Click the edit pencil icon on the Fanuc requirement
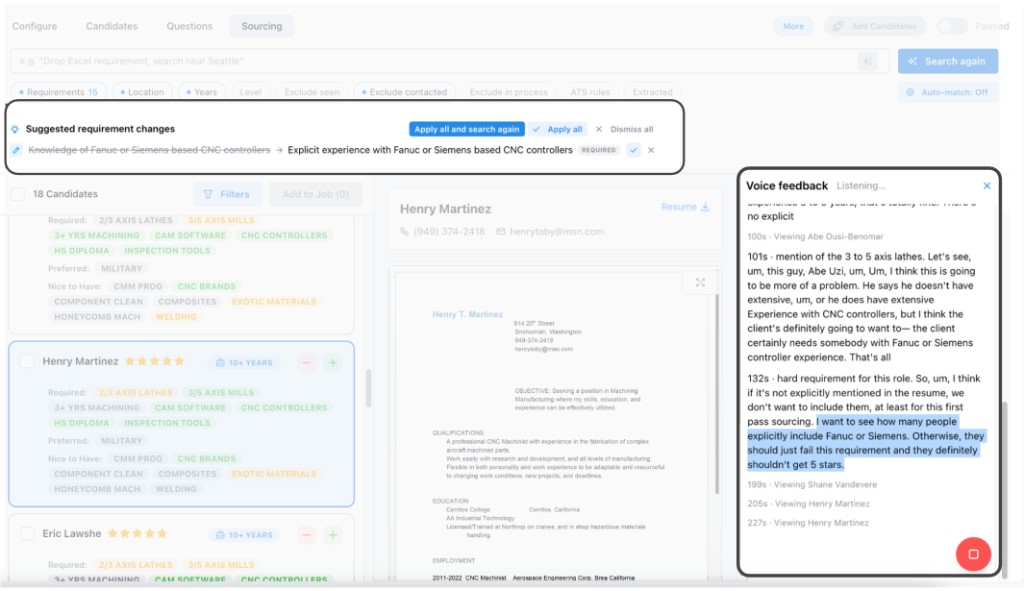 click(16, 150)
